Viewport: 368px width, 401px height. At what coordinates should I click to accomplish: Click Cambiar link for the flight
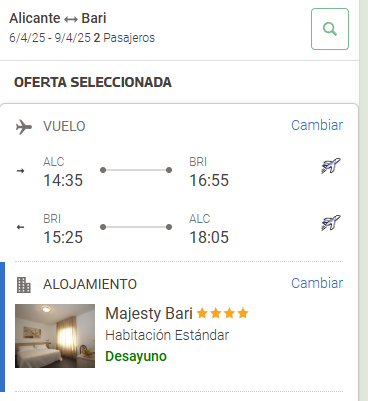(317, 125)
